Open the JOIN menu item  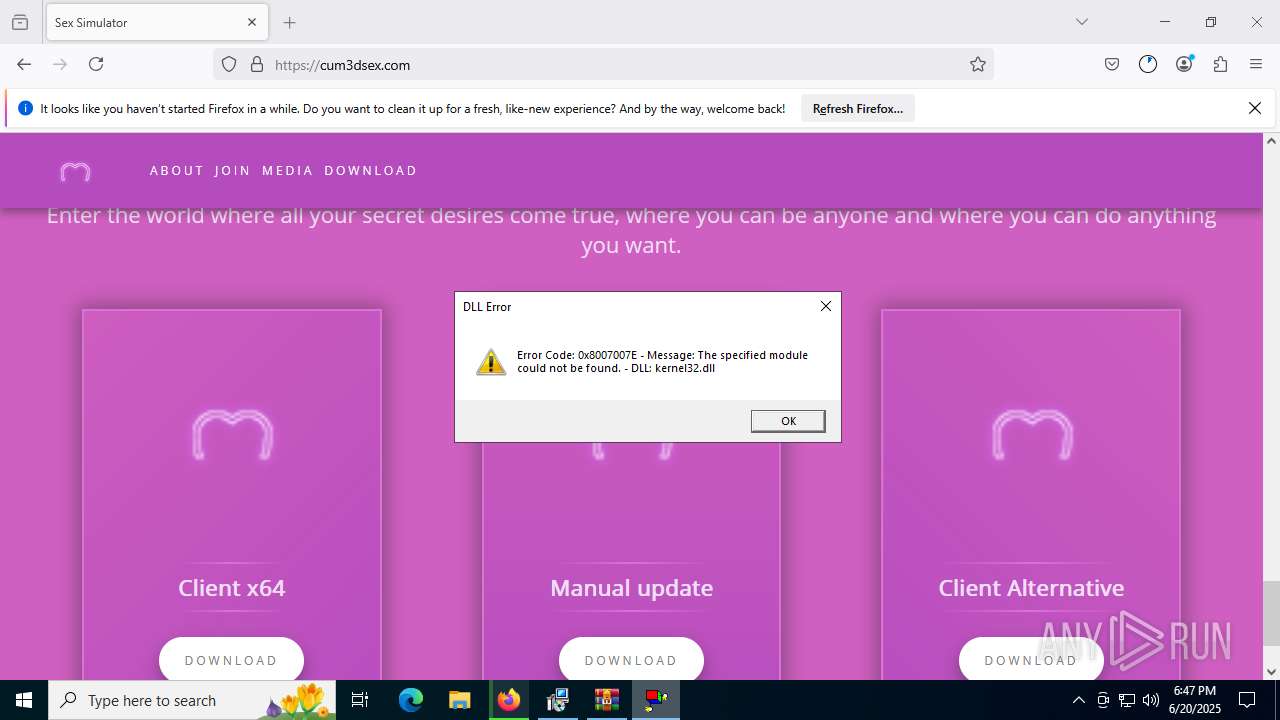click(233, 171)
